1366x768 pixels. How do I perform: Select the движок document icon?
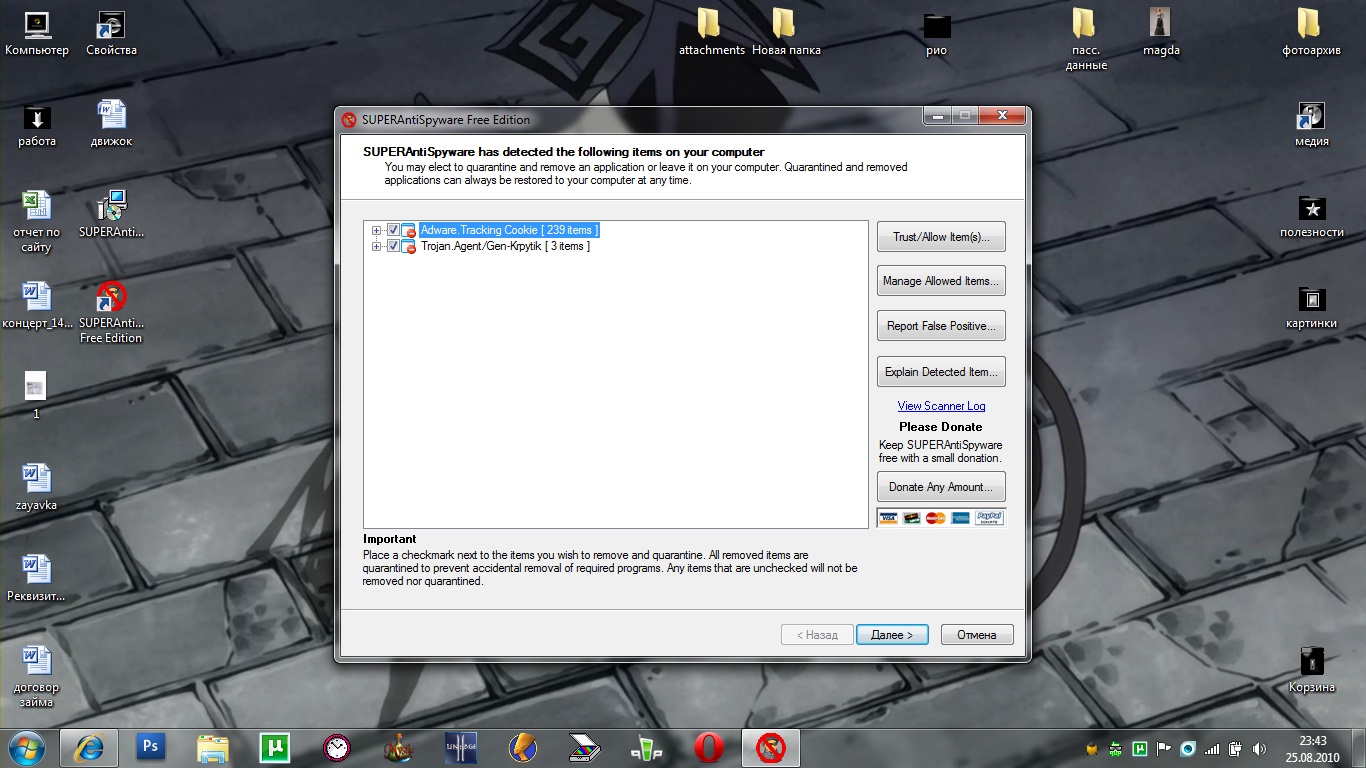pyautogui.click(x=111, y=125)
